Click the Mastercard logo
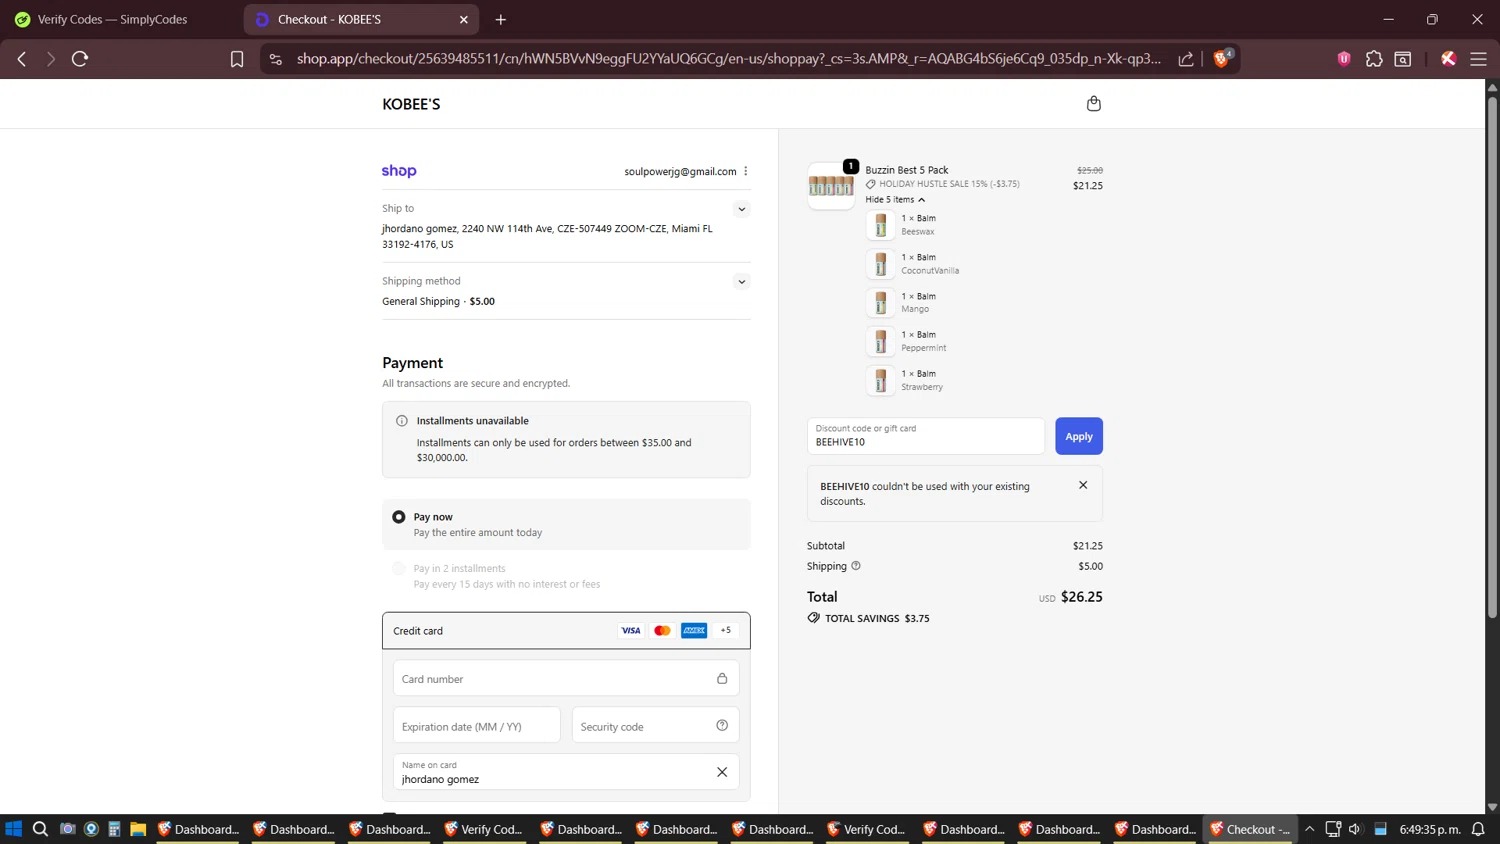This screenshot has height=844, width=1500. 662,631
